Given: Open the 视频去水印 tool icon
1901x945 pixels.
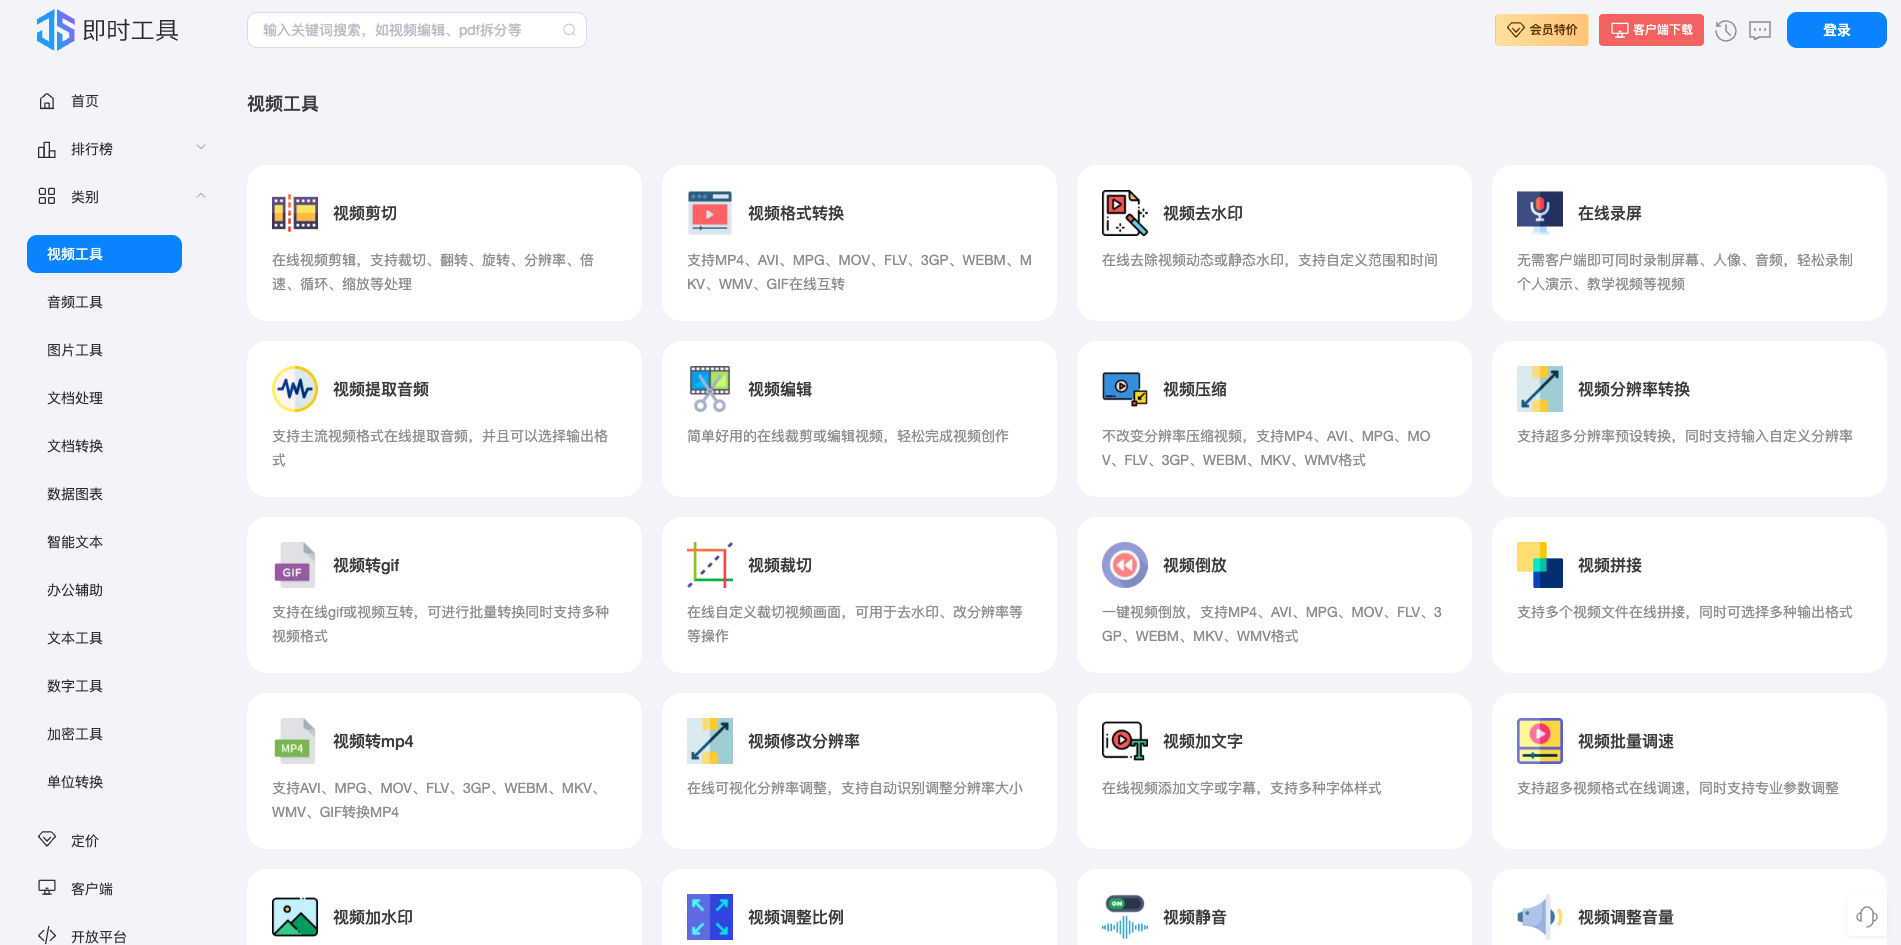Looking at the screenshot, I should point(1124,213).
